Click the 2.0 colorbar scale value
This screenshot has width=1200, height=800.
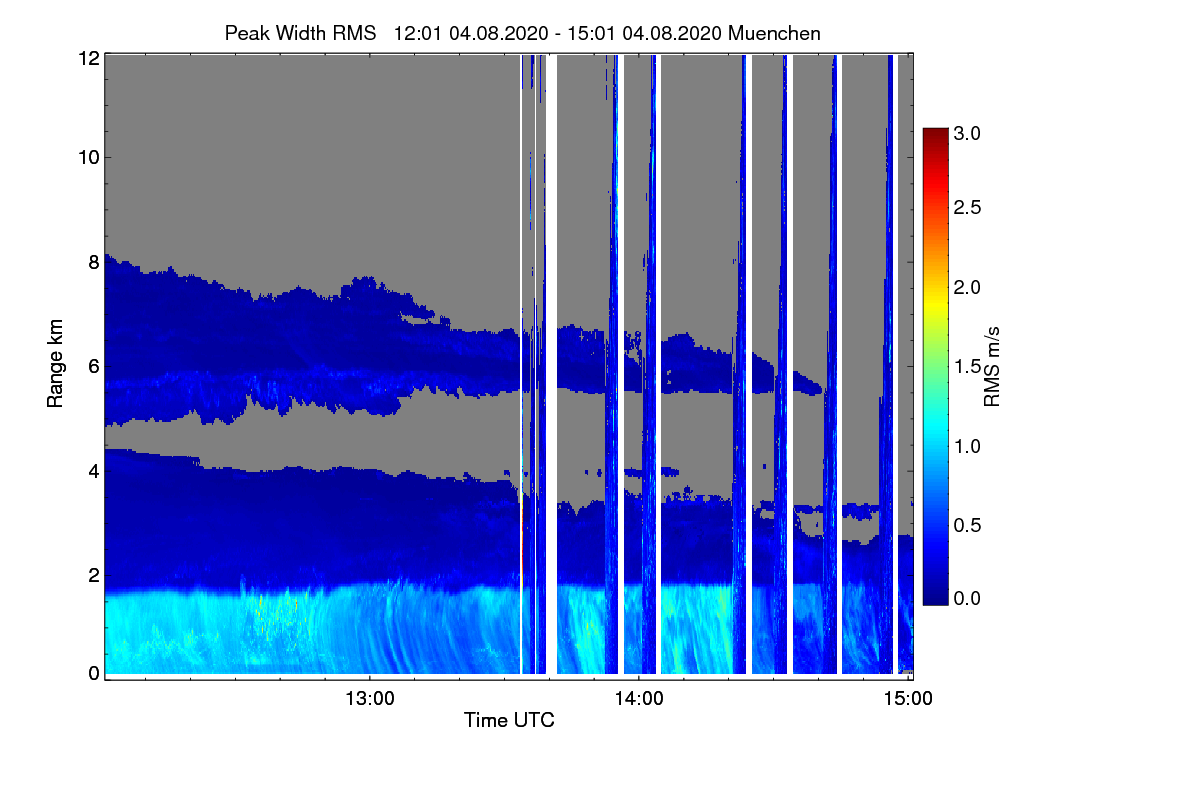pos(968,288)
